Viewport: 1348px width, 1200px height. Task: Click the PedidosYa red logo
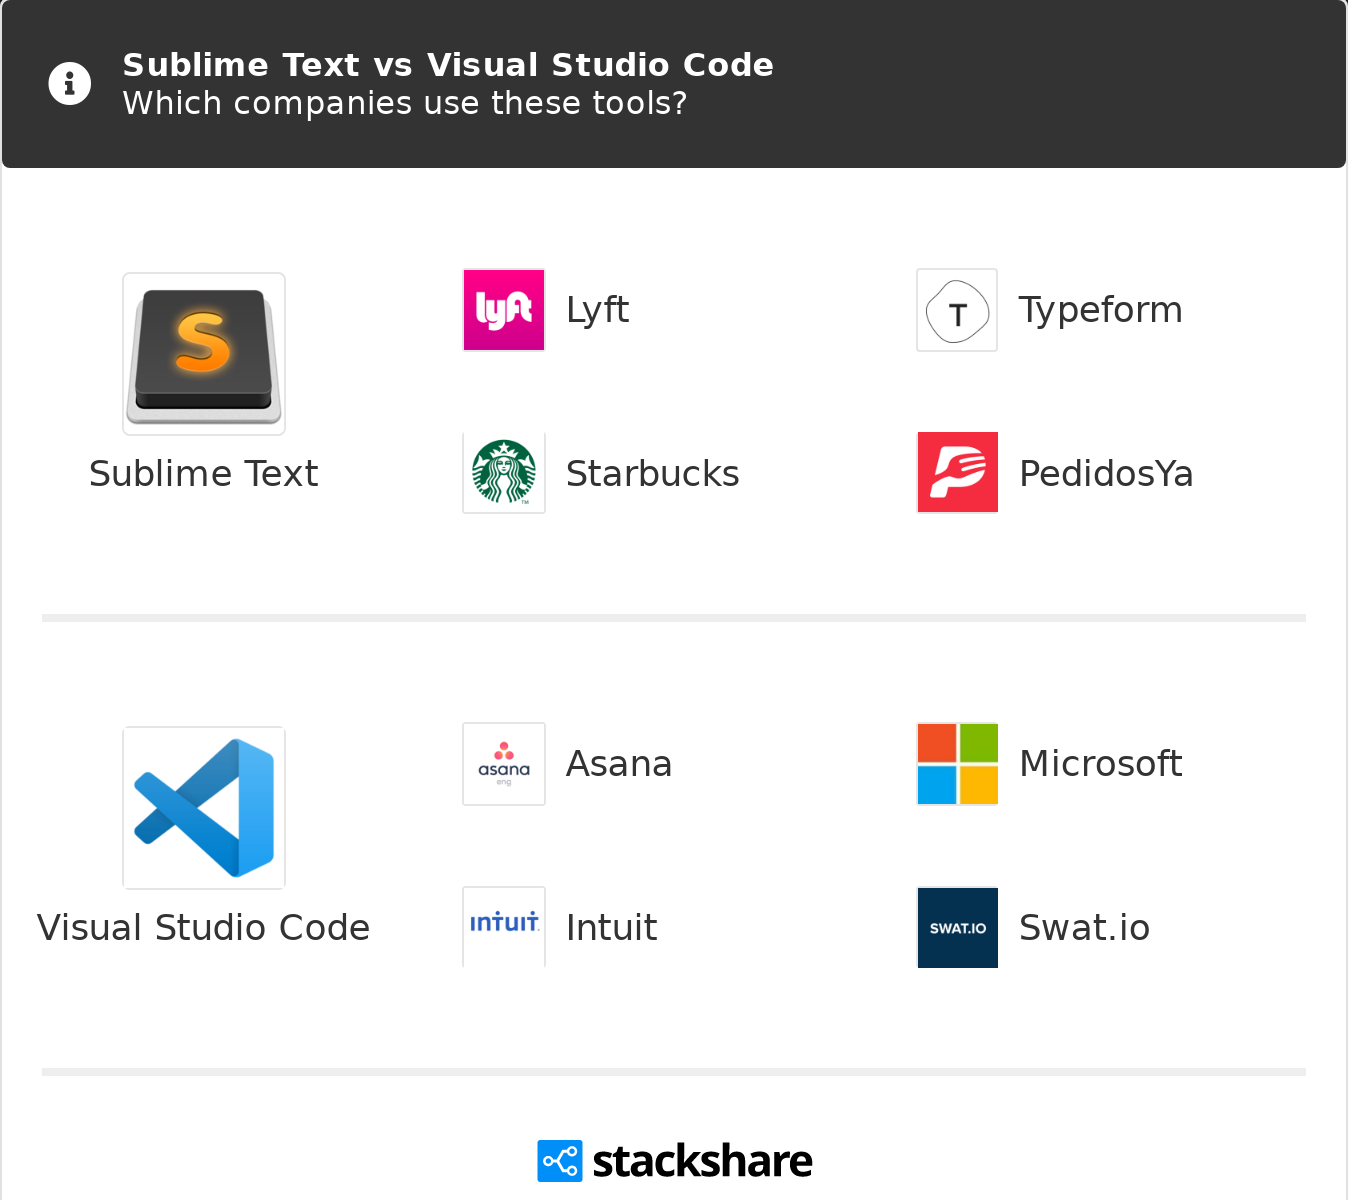pos(957,472)
